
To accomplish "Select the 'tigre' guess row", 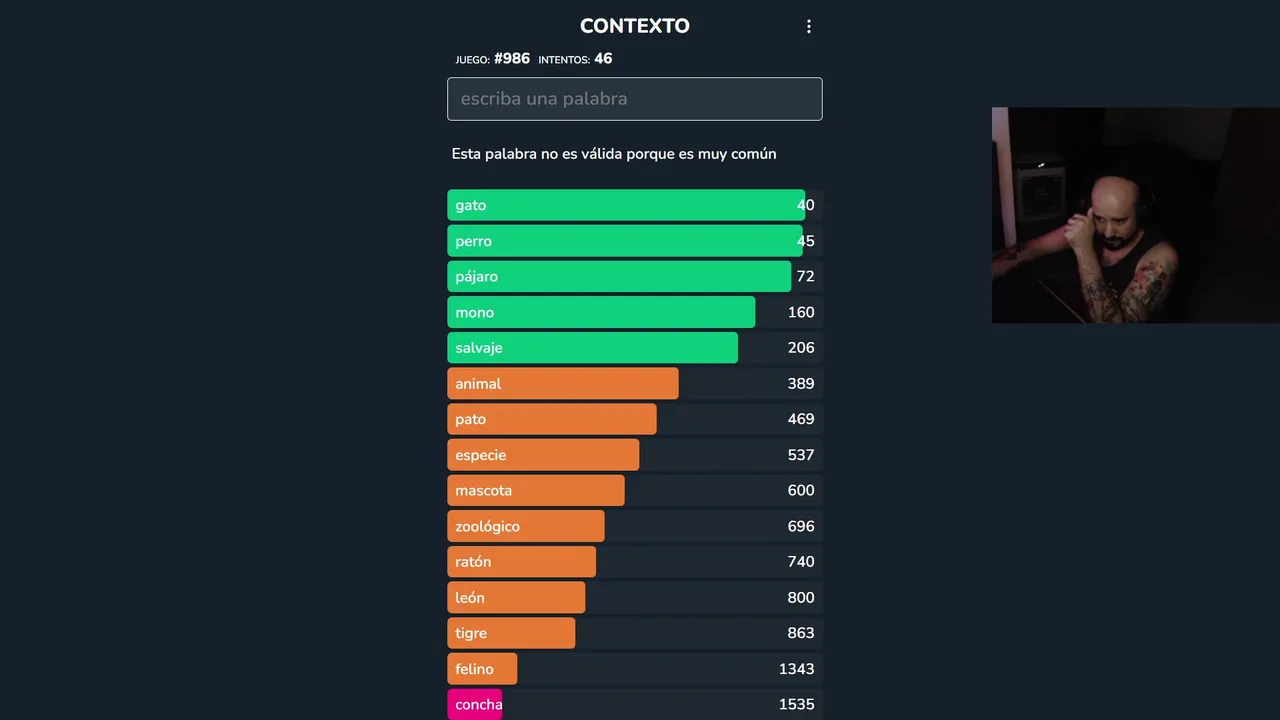I will point(634,633).
